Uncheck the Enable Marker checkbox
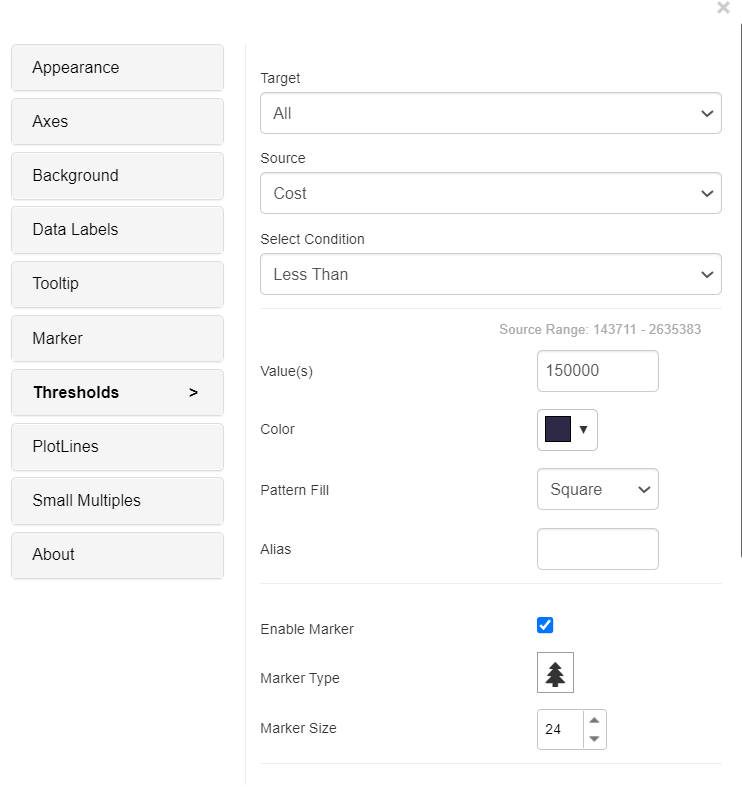 [x=545, y=626]
